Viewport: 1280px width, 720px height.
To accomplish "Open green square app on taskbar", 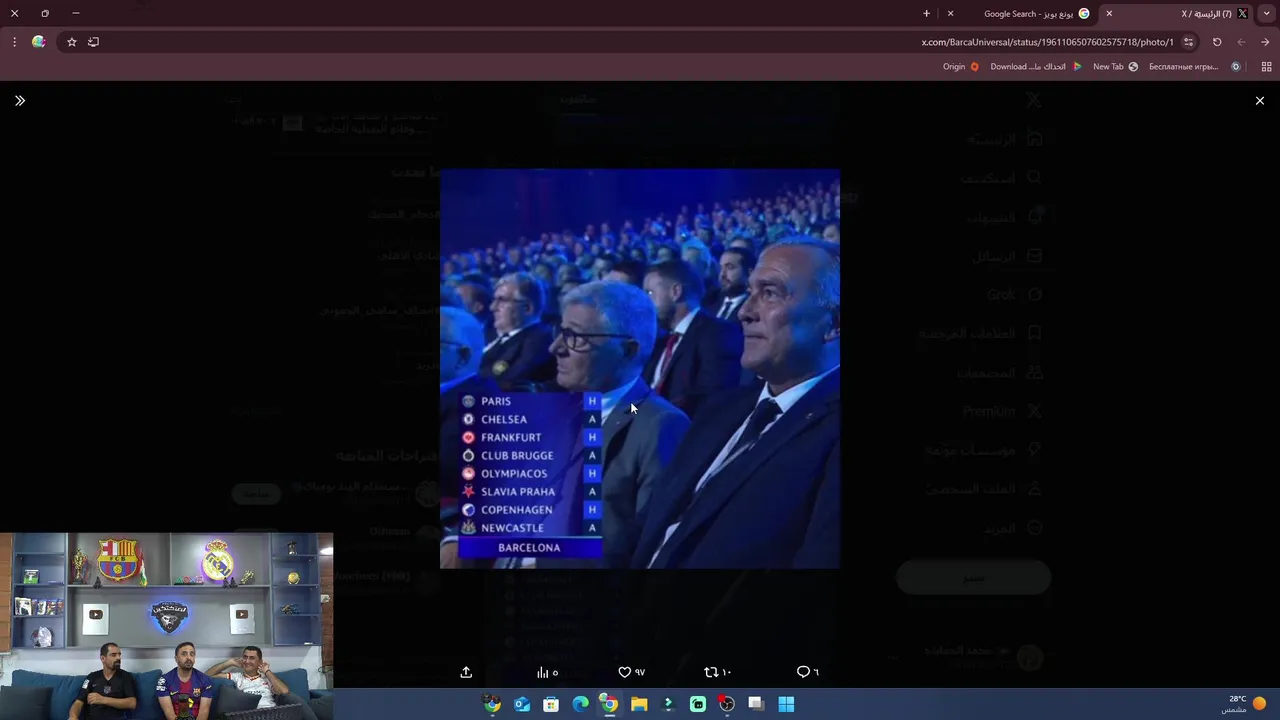I will [x=697, y=705].
